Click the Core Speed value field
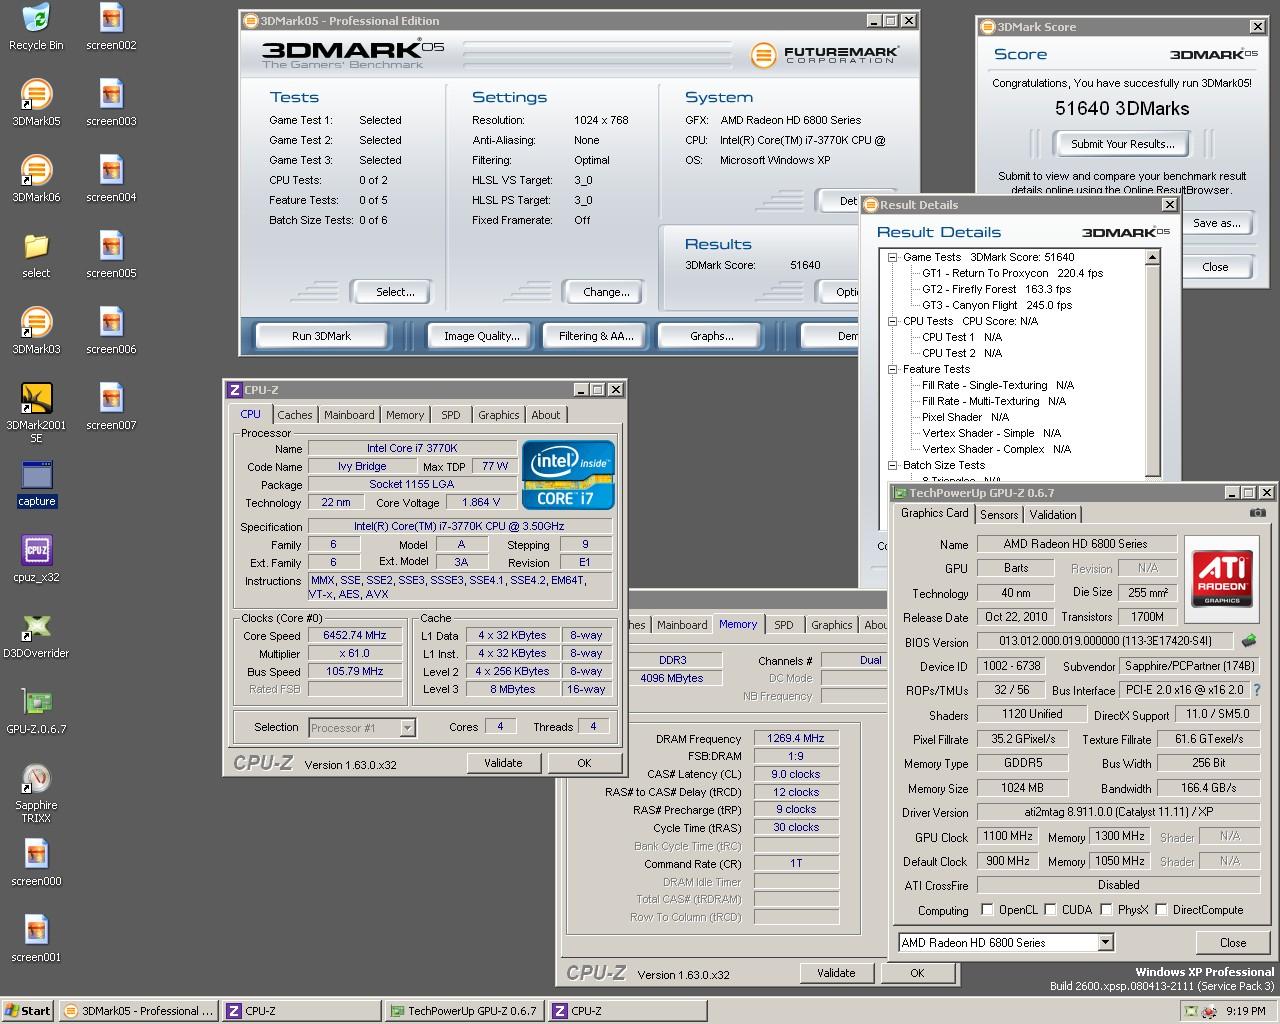The width and height of the screenshot is (1280, 1024). point(354,636)
